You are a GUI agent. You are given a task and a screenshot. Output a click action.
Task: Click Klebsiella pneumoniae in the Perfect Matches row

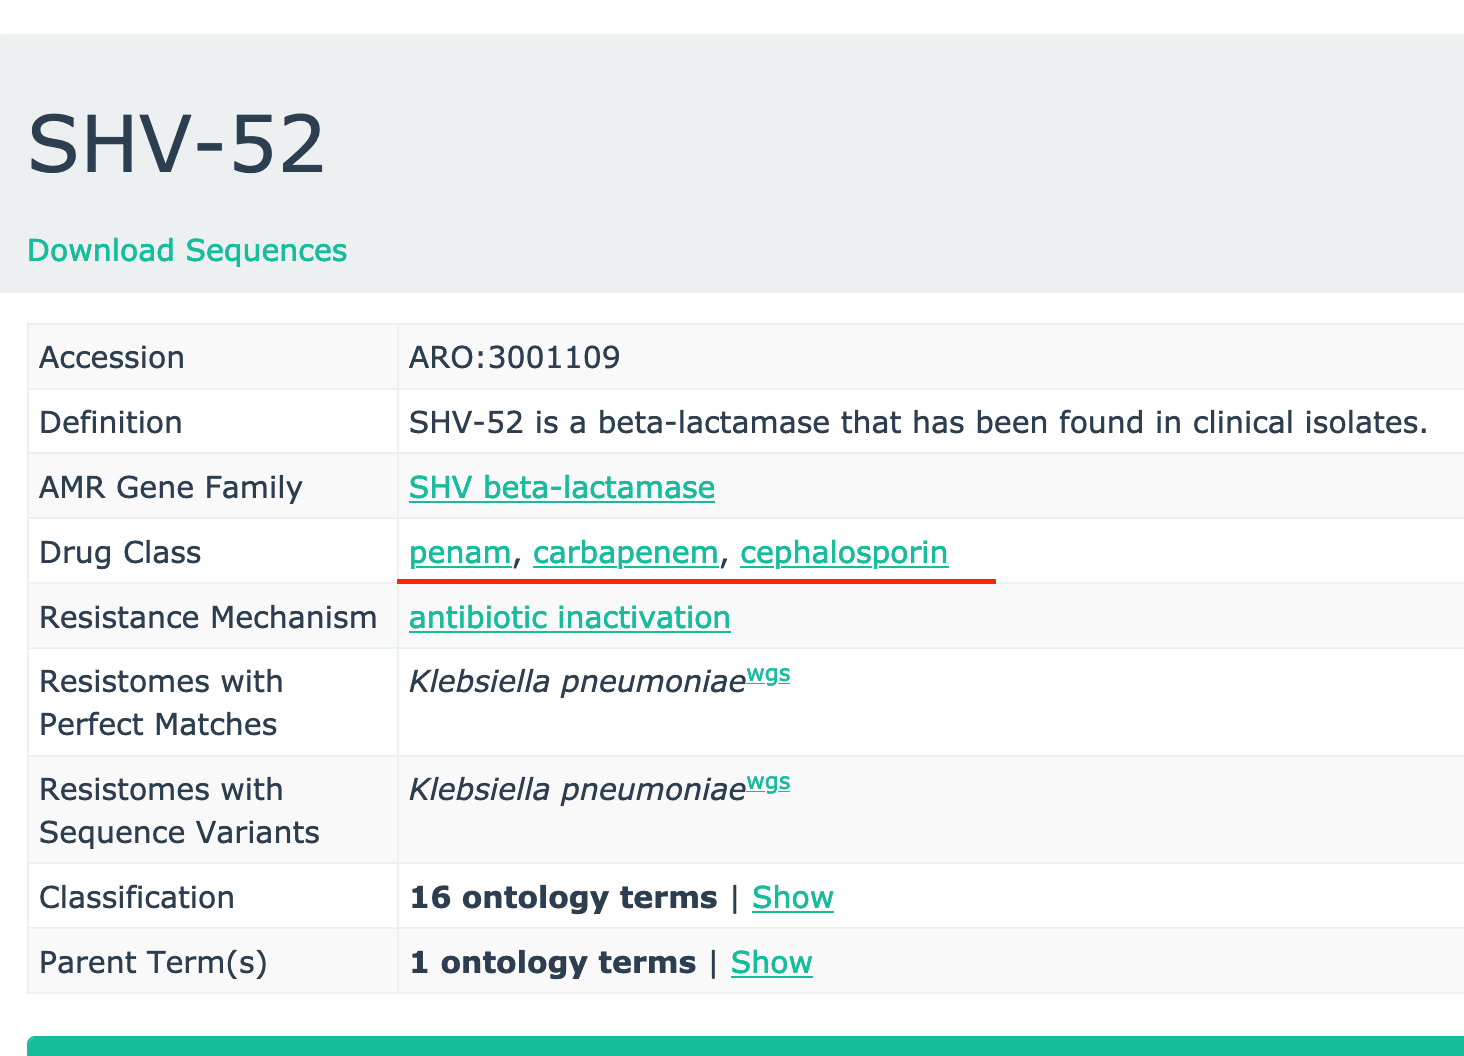pos(577,682)
